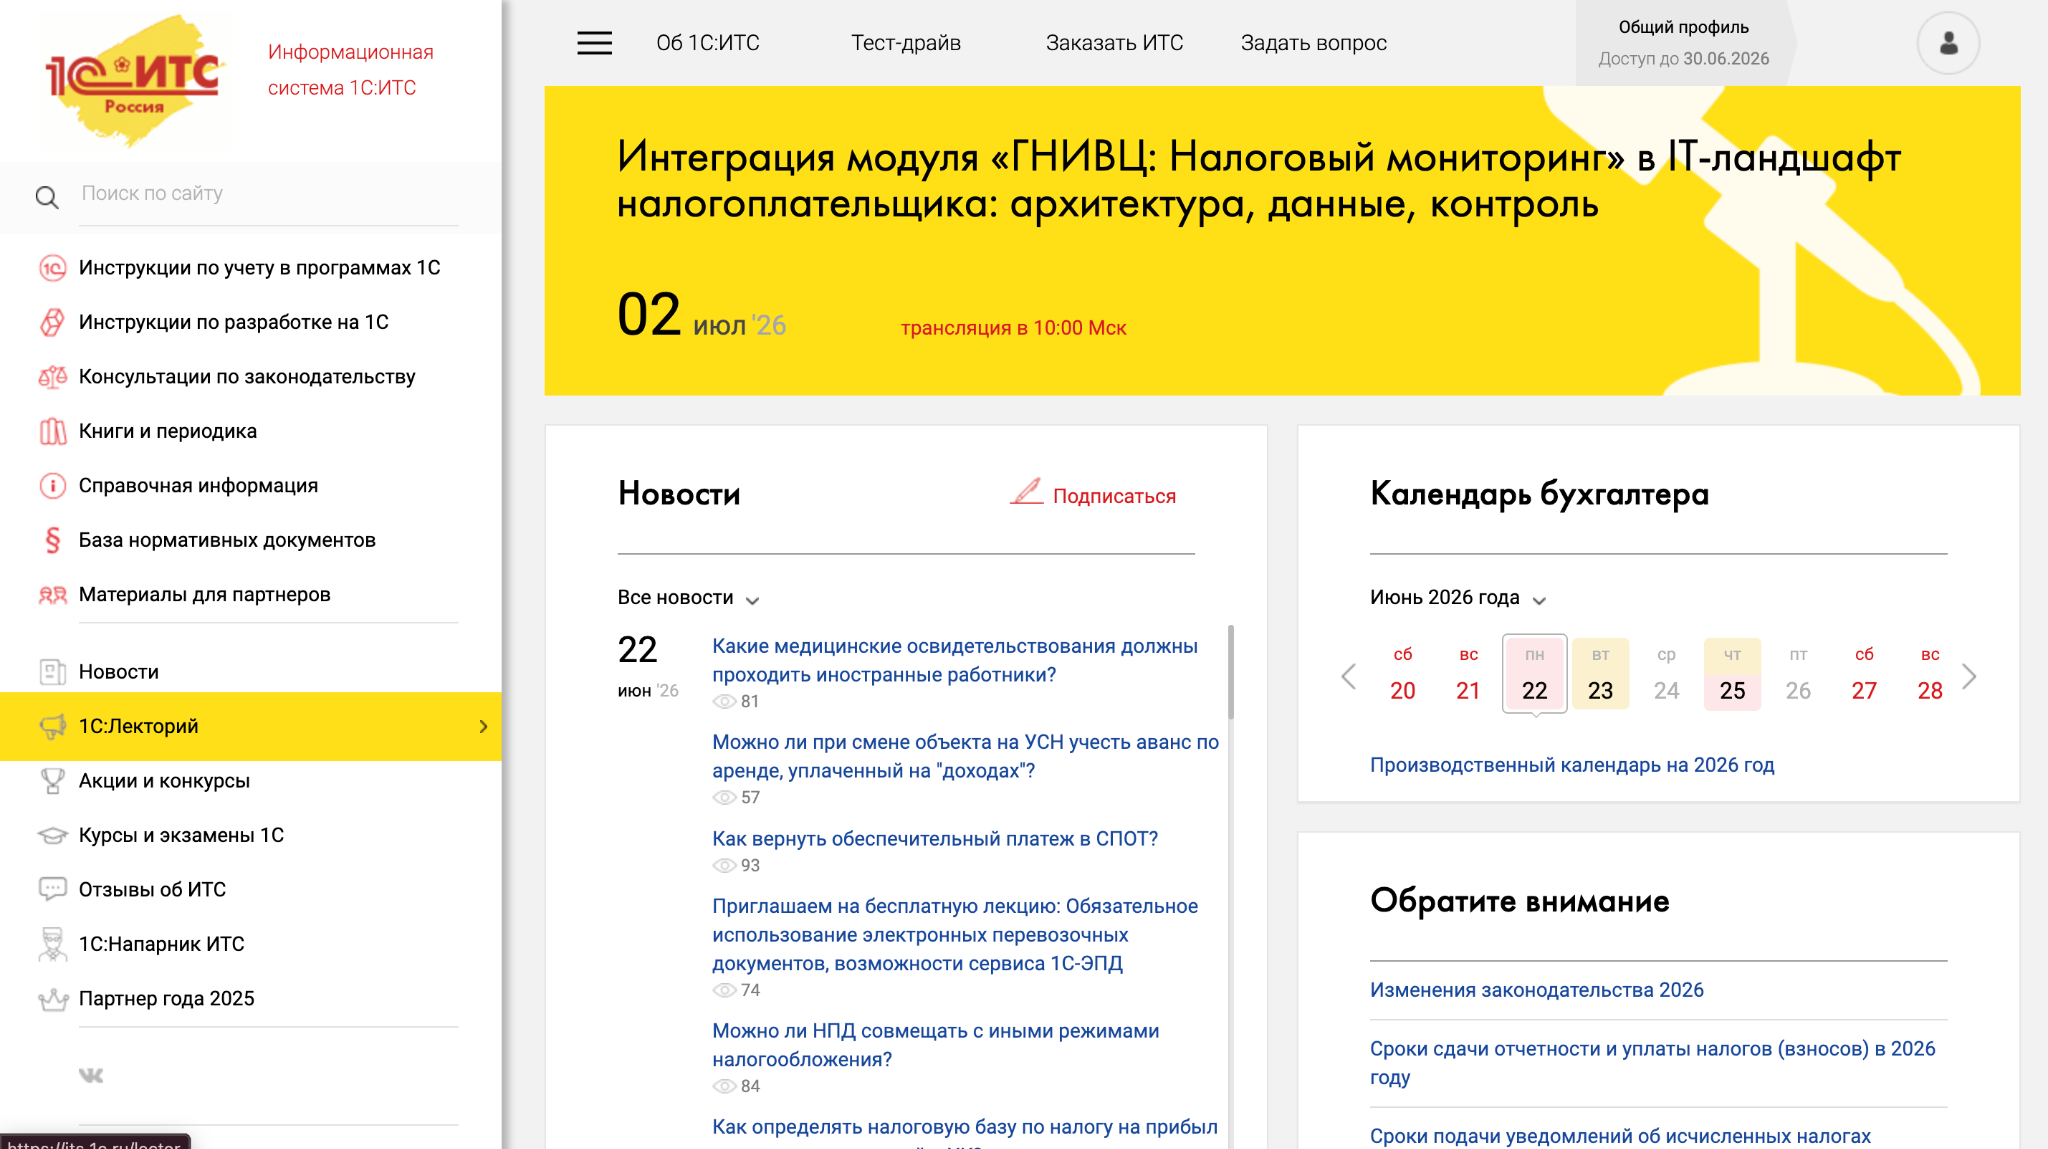Select Friday 26 in accountant calendar

coord(1798,674)
